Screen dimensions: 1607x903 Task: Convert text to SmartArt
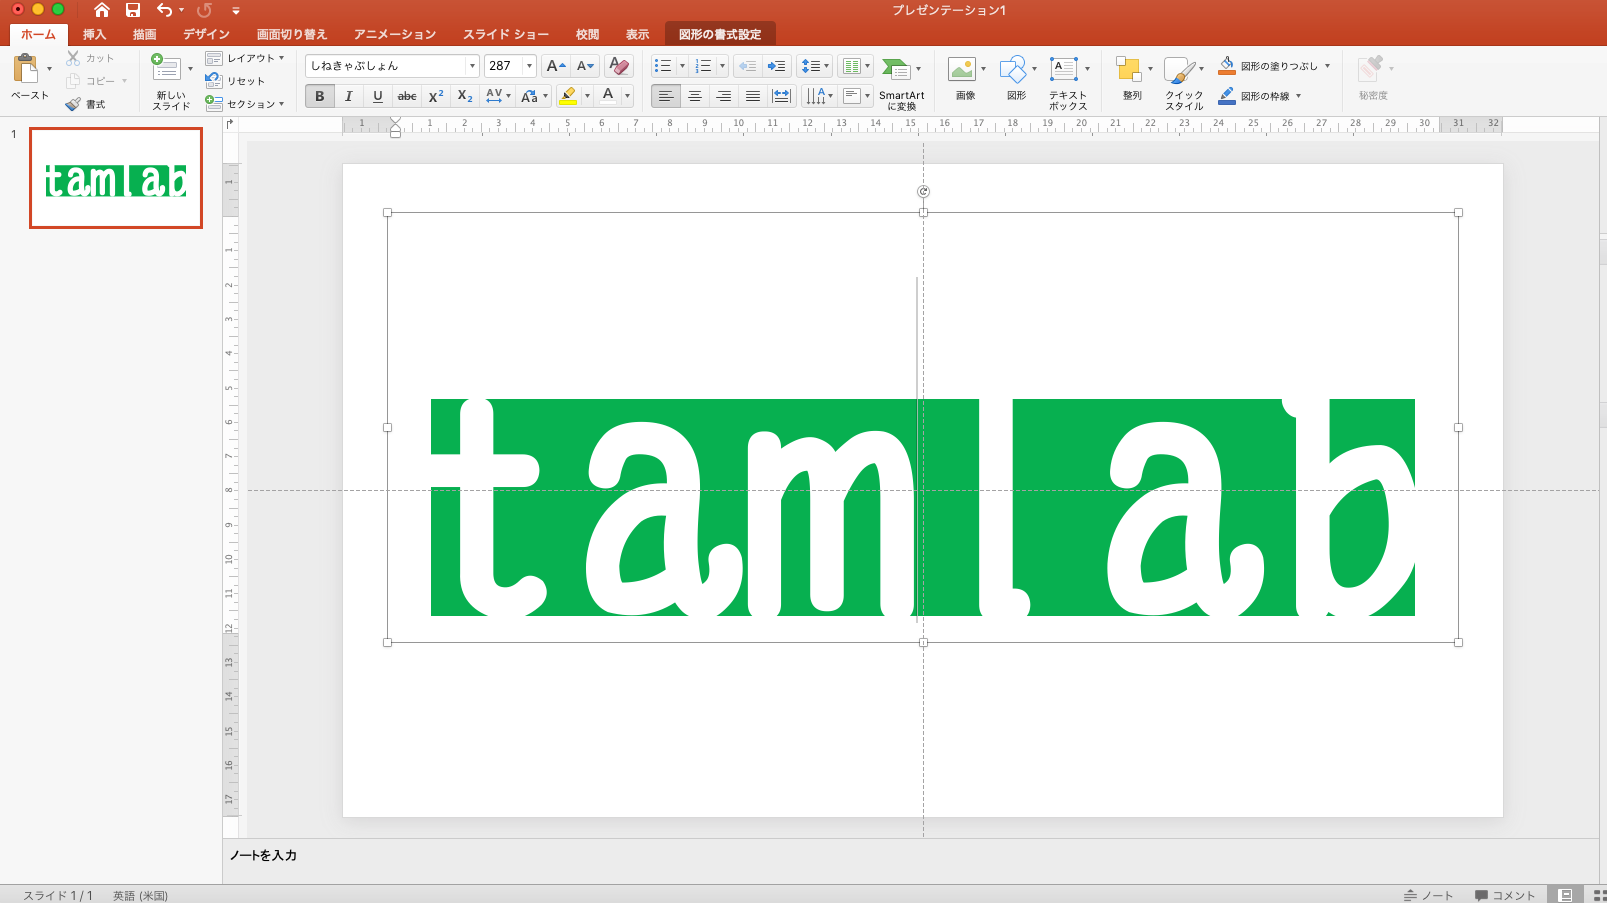(901, 83)
